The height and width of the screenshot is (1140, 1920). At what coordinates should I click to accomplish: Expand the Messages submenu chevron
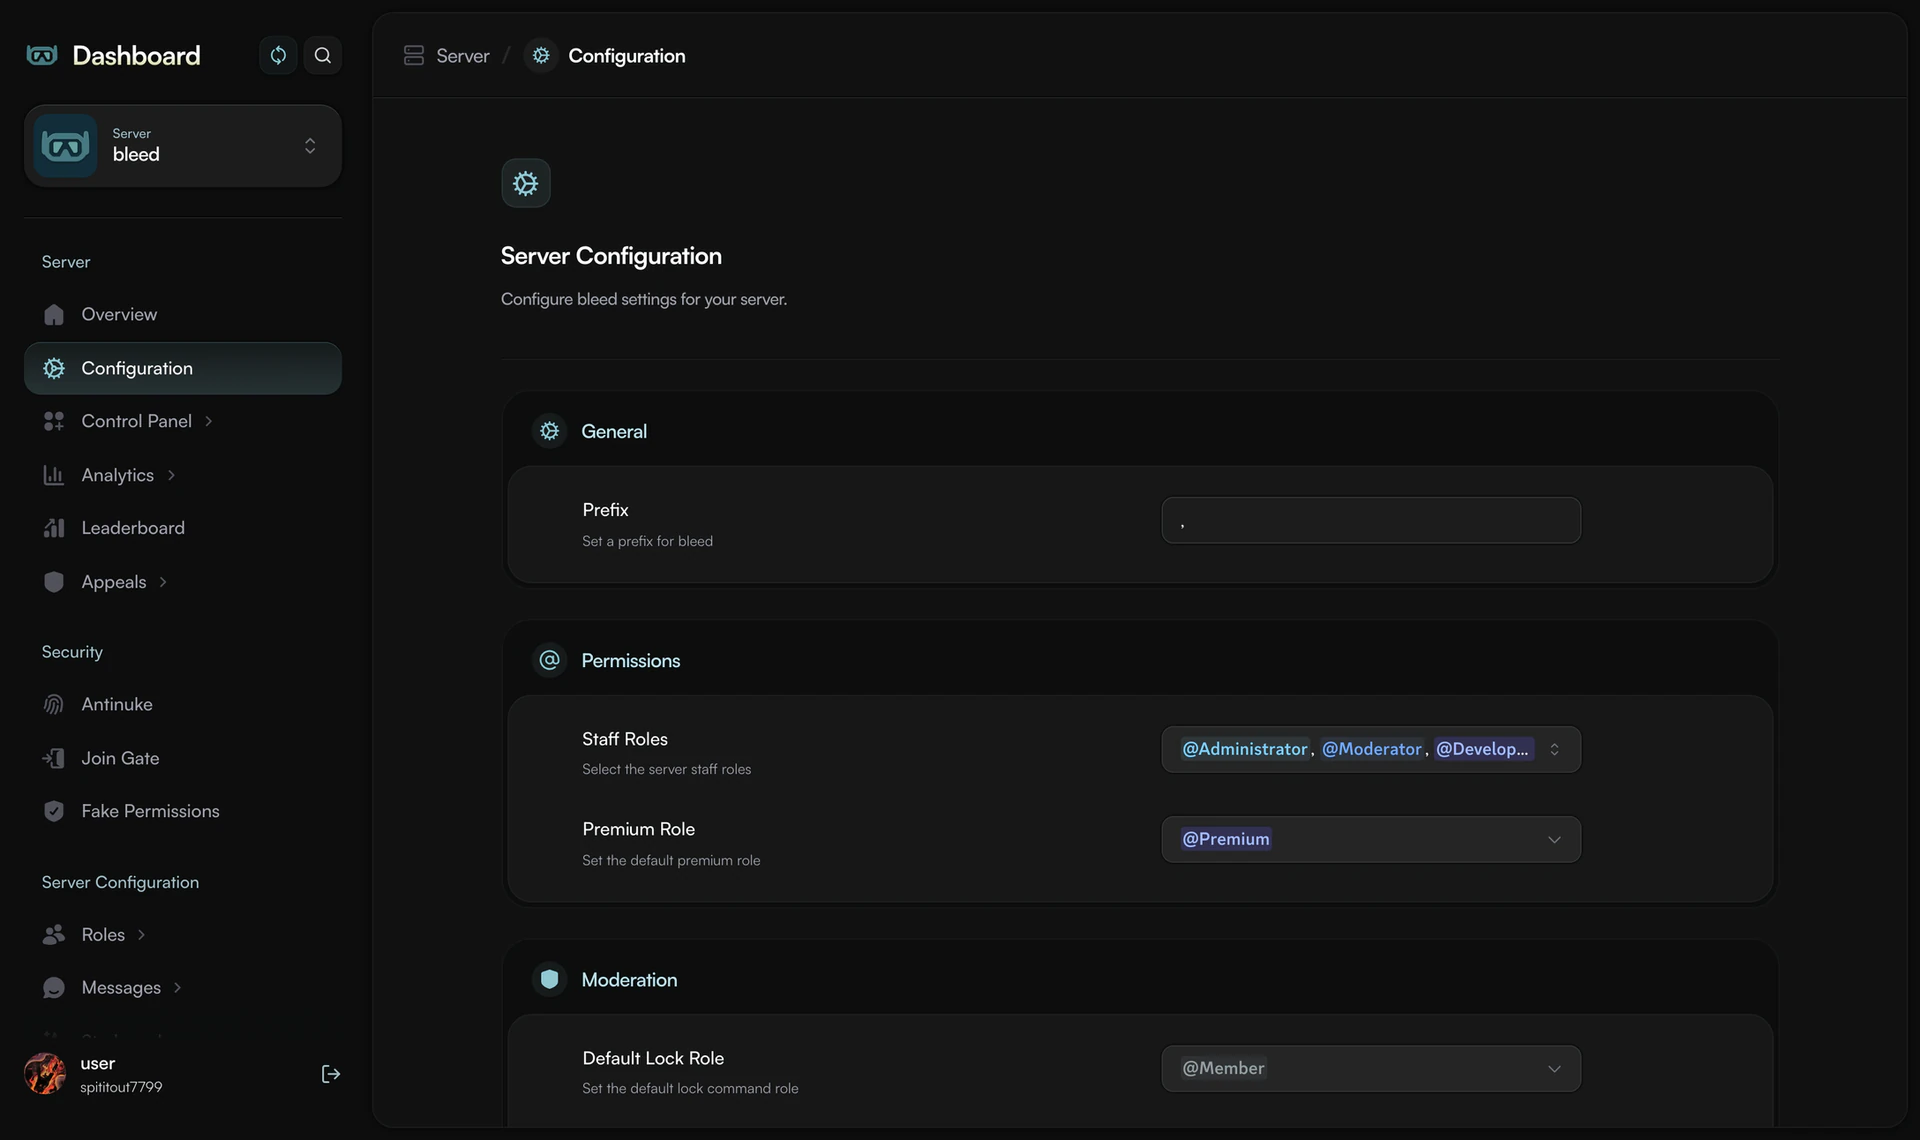177,988
